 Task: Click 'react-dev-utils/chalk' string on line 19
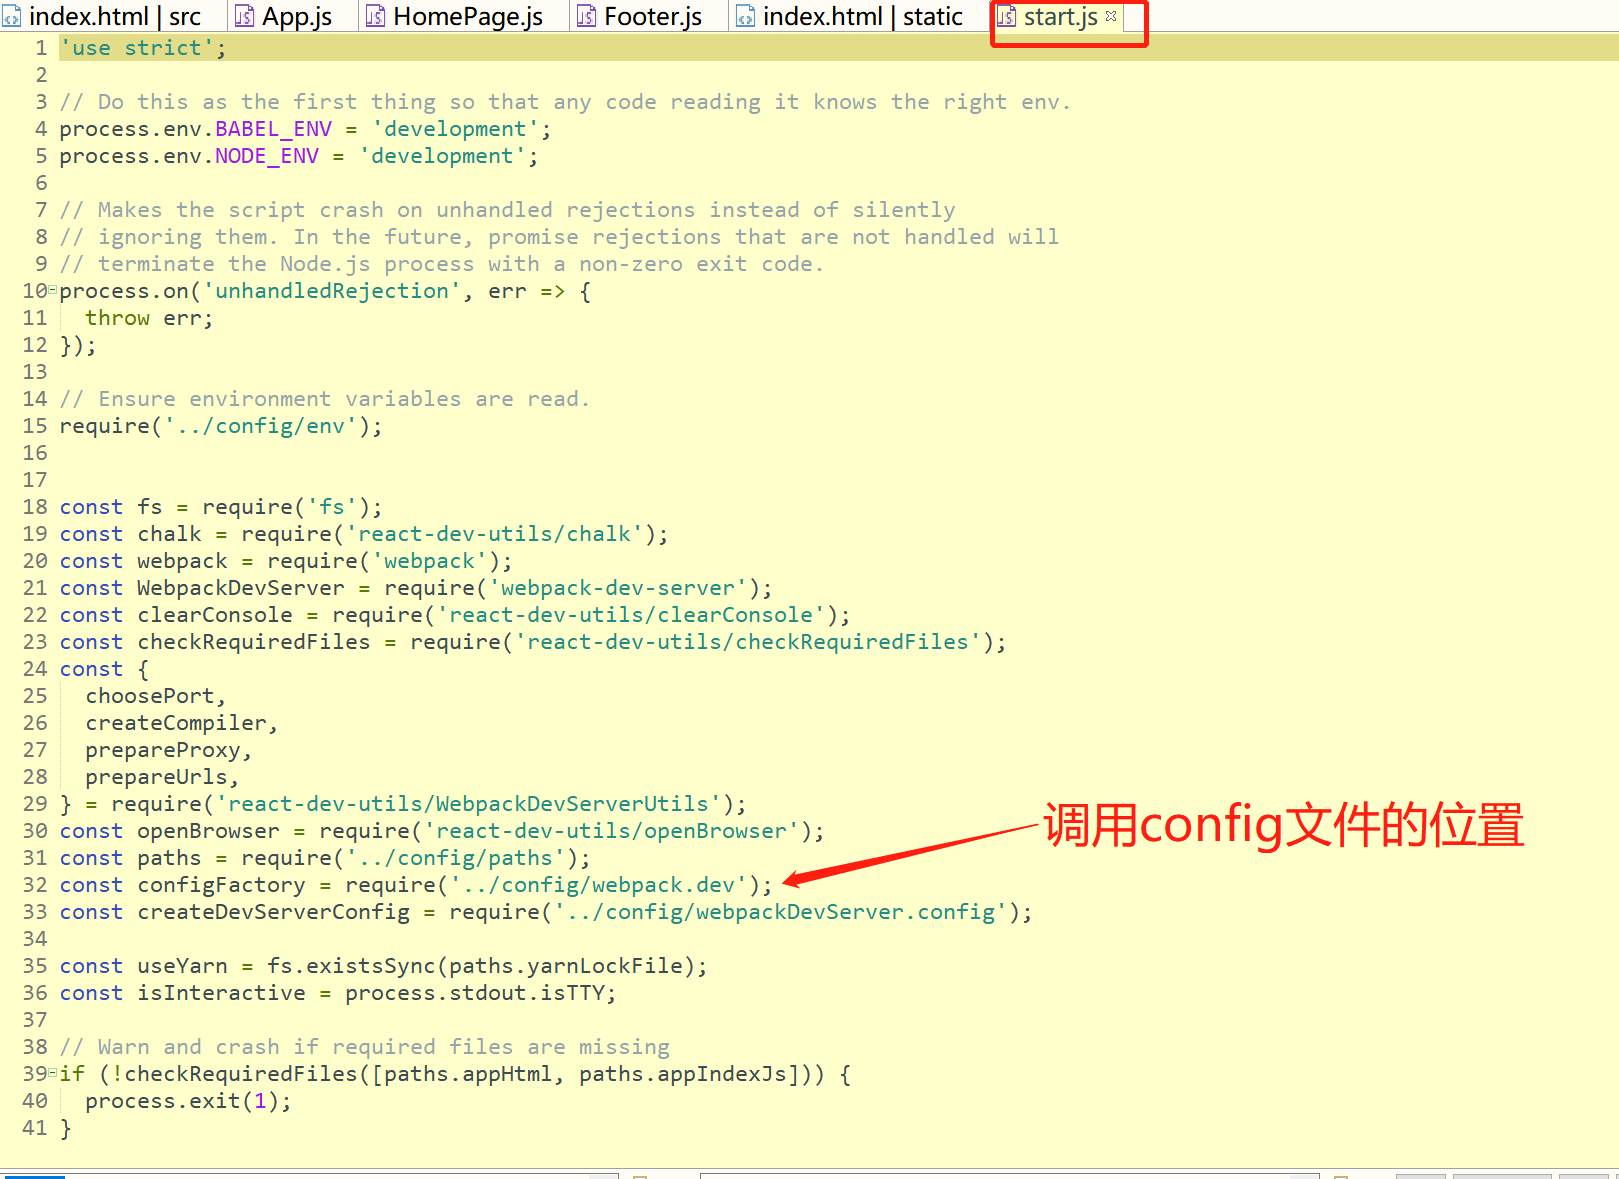click(x=495, y=533)
